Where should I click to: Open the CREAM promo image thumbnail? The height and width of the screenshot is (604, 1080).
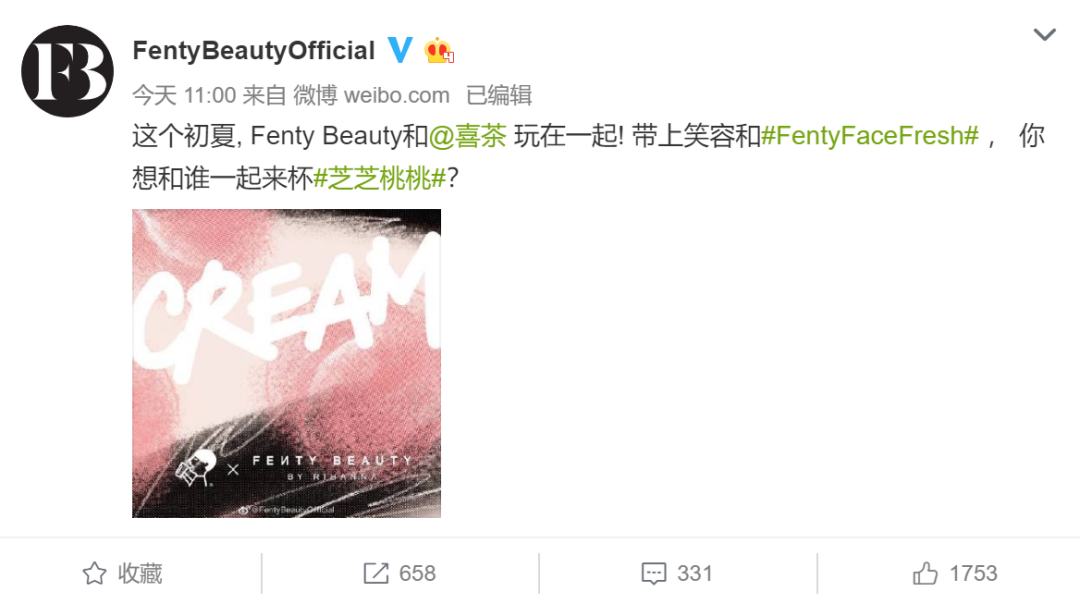(287, 363)
